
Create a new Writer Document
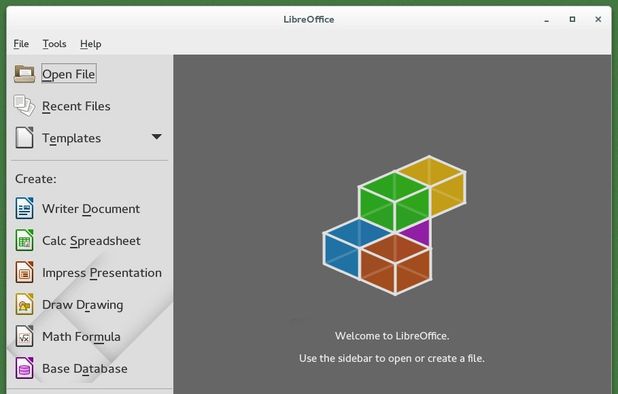(91, 209)
